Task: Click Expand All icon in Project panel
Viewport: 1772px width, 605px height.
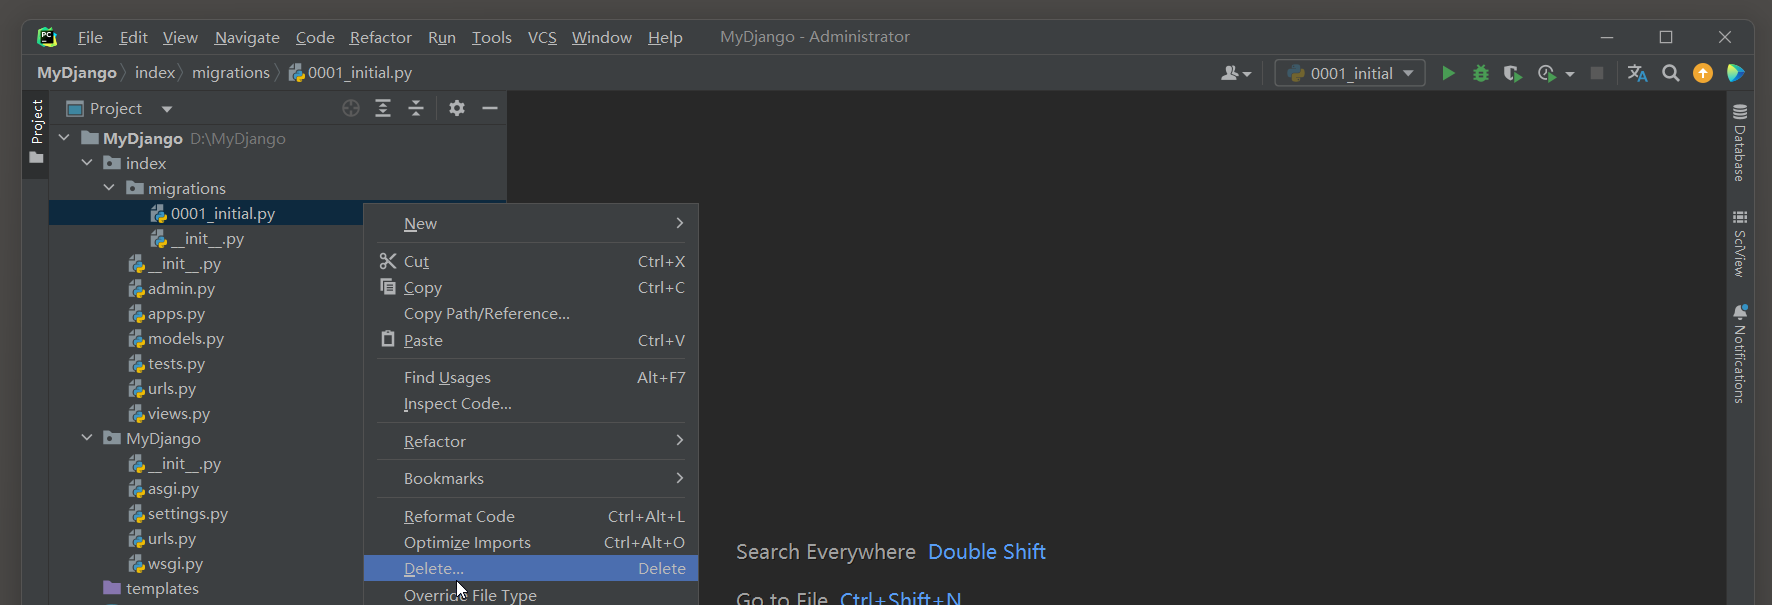Action: click(383, 108)
